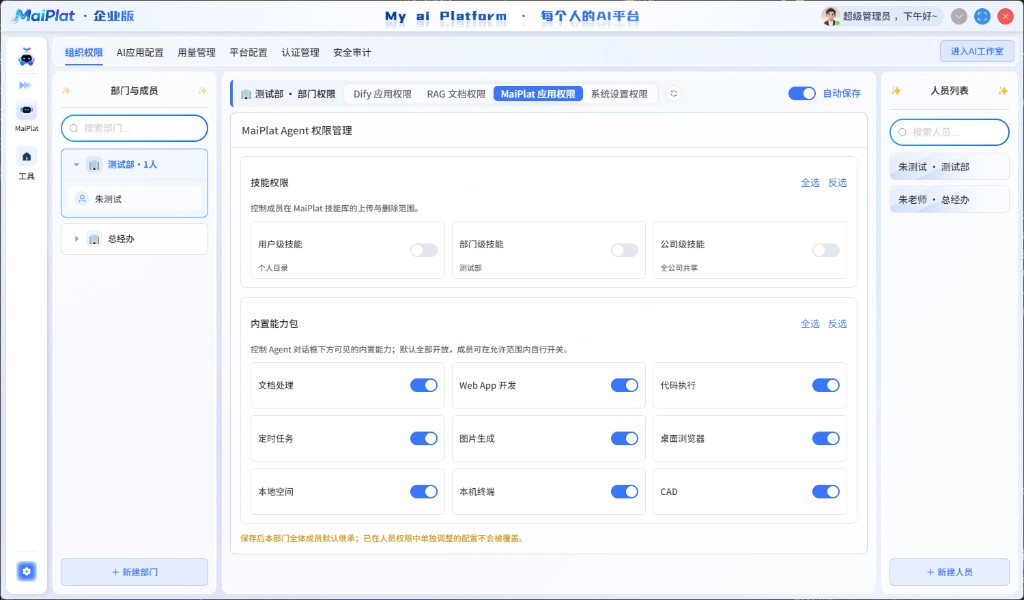The width and height of the screenshot is (1024, 600).
Task: Select 朱老师 · 总经办 in the personnel list
Action: point(950,200)
